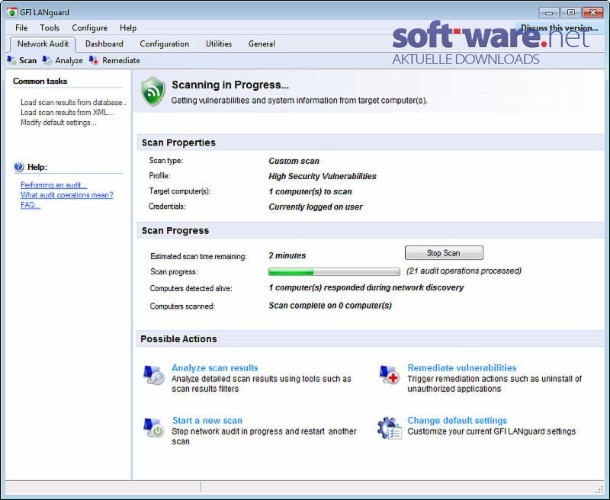Click the Change default settings gear icon
Image resolution: width=610 pixels, height=500 pixels.
(389, 428)
